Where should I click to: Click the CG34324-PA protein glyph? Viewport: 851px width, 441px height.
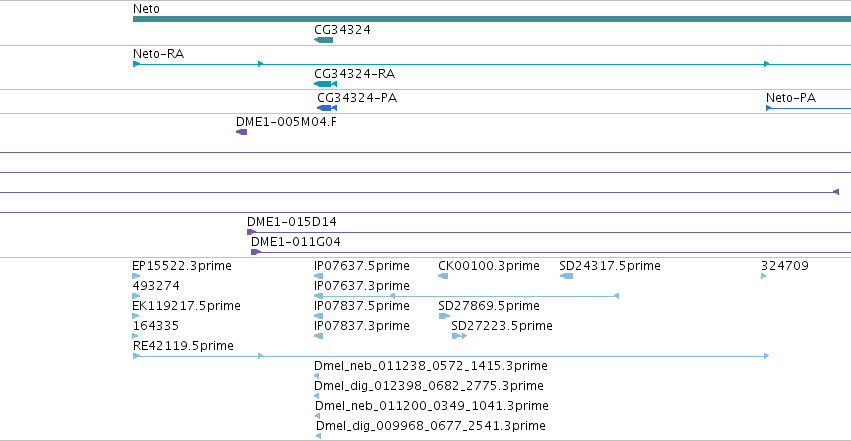click(327, 108)
